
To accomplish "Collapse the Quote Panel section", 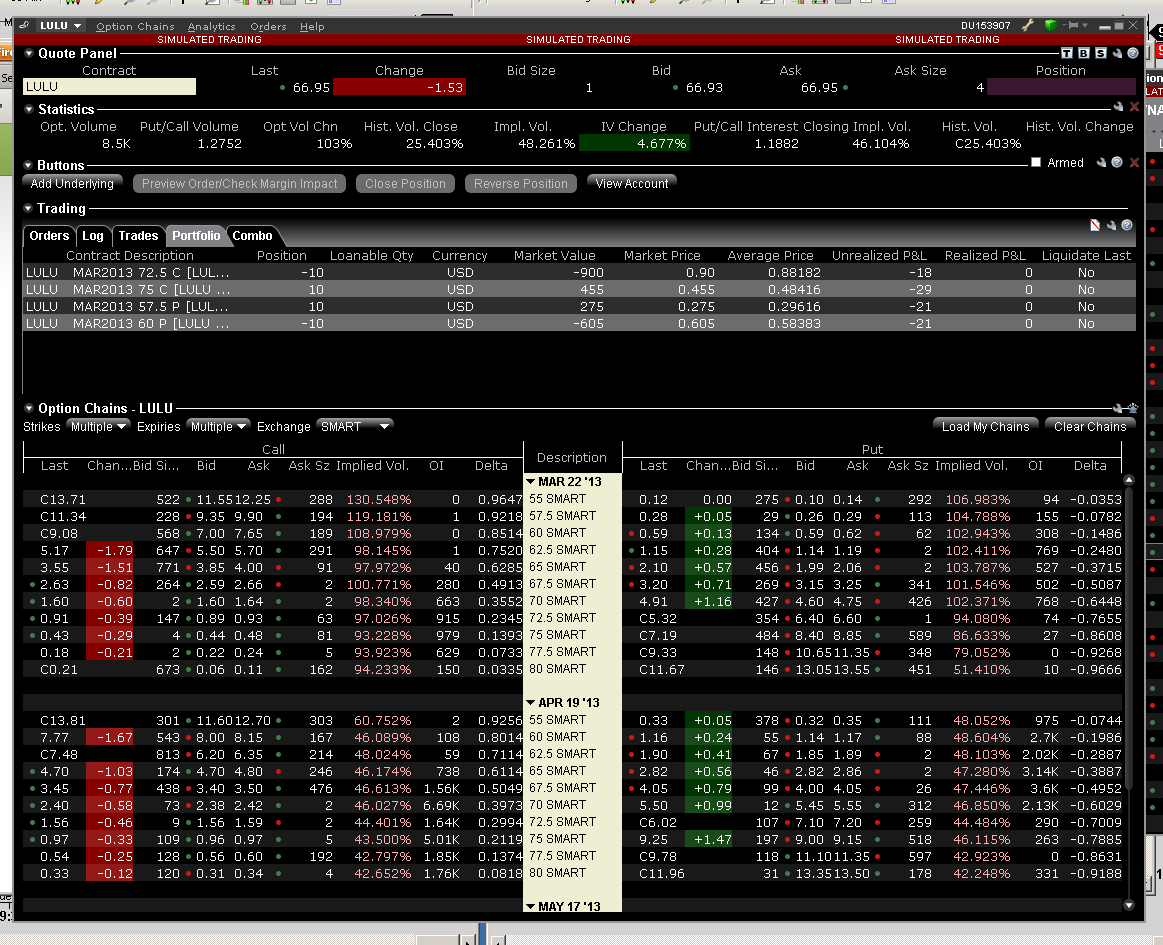I will click(x=29, y=53).
